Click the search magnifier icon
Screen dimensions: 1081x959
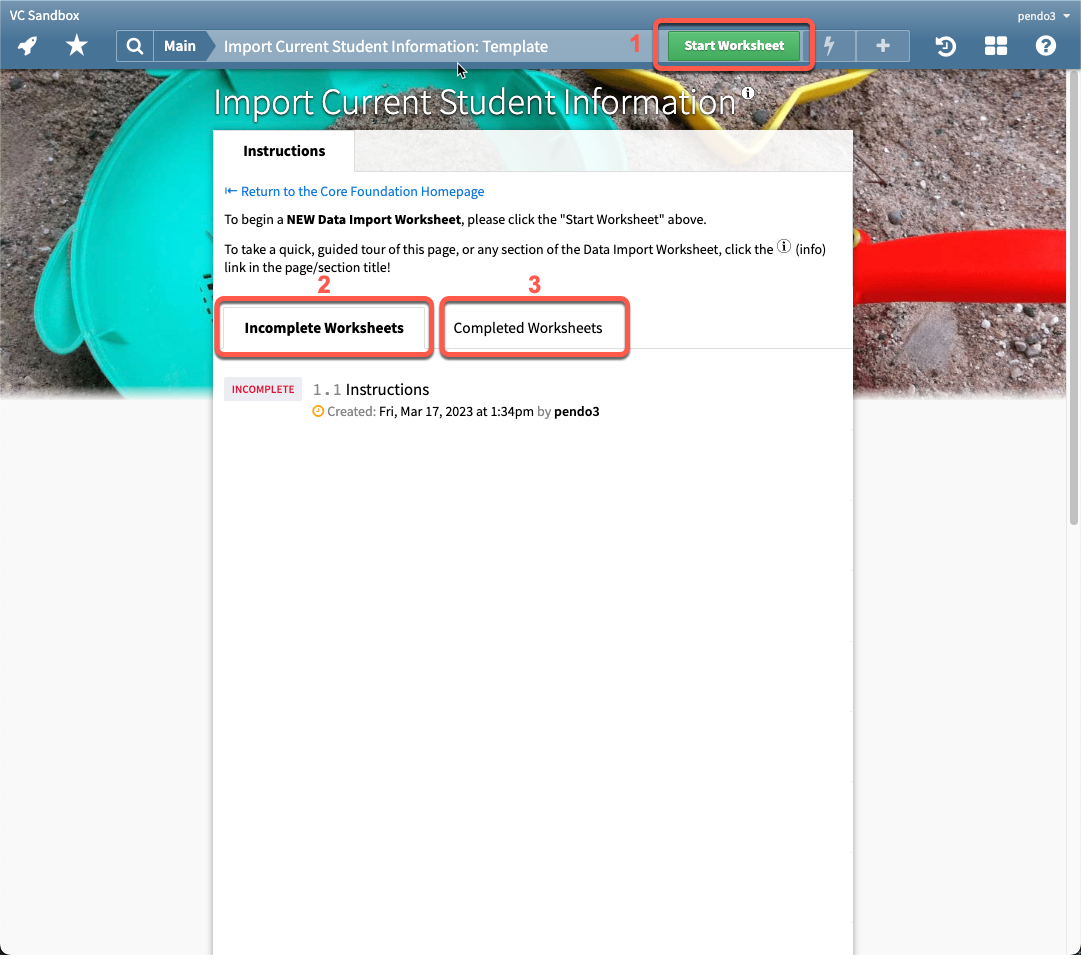134,46
